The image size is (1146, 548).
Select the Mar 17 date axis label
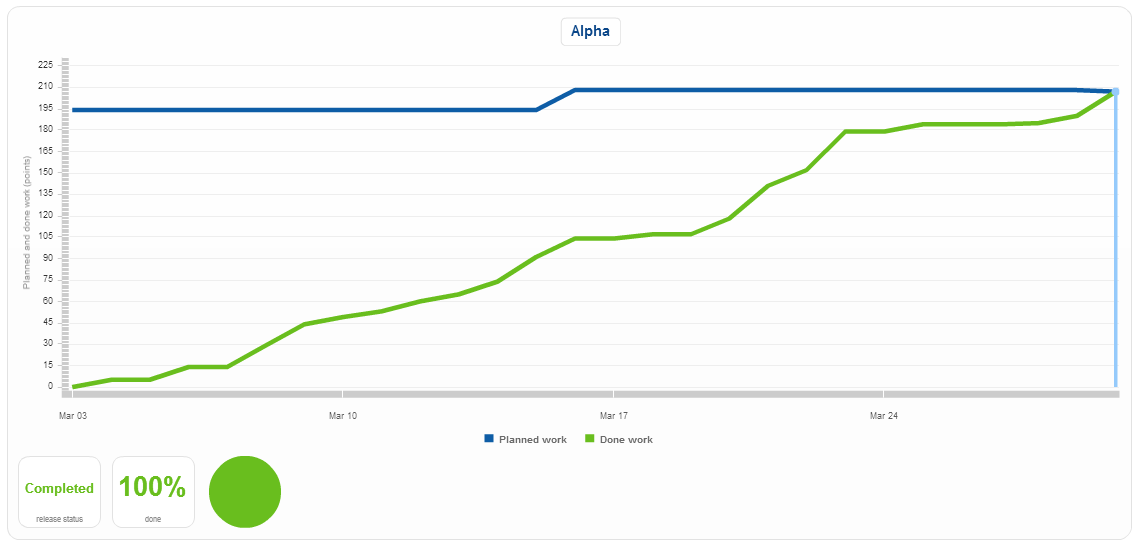pos(613,416)
